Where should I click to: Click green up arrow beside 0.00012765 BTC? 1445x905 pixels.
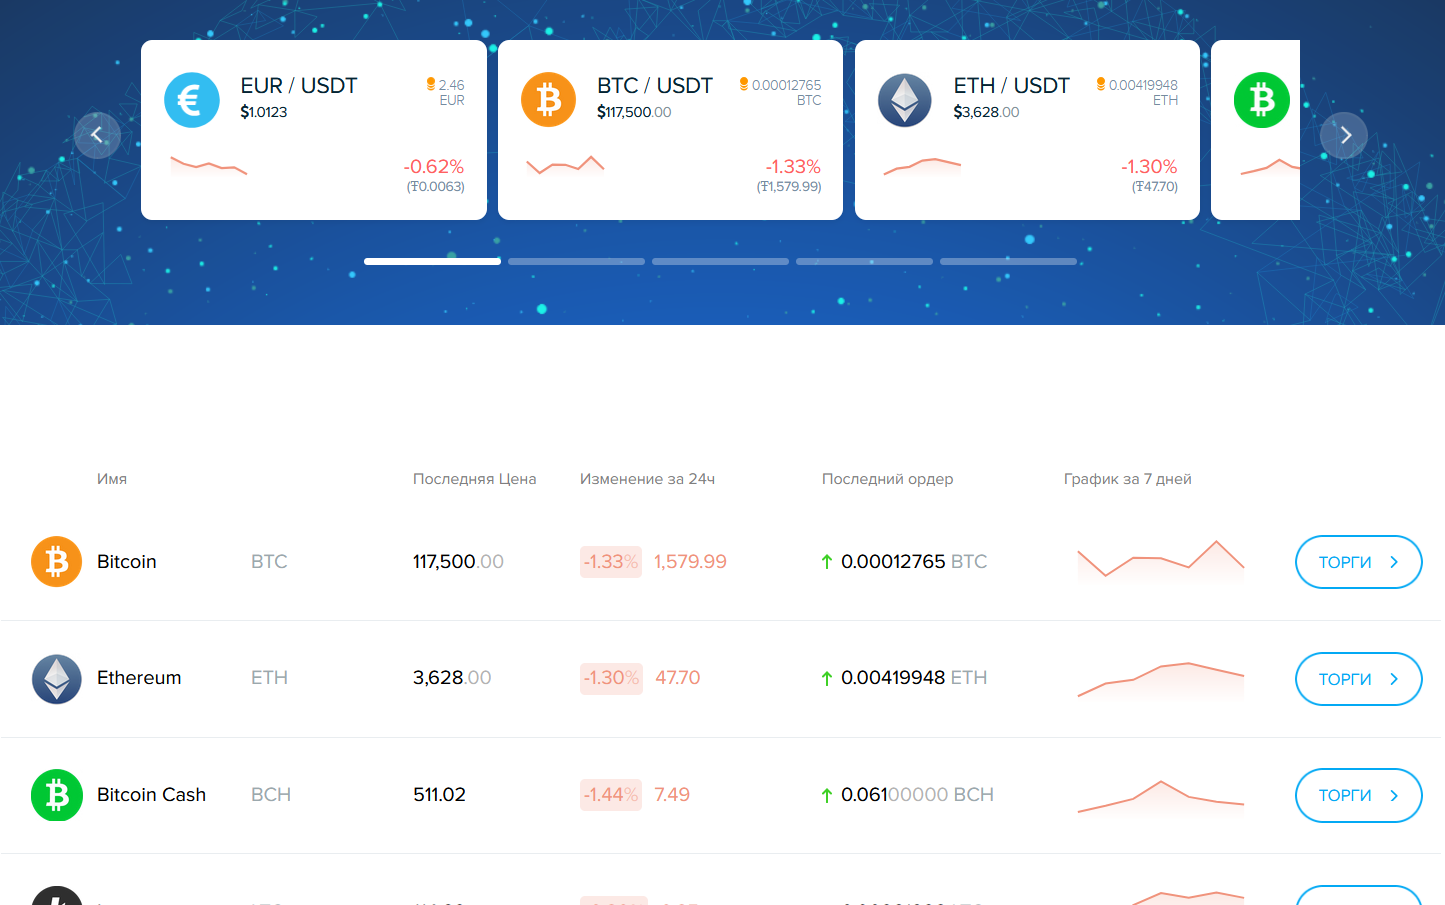coord(827,562)
